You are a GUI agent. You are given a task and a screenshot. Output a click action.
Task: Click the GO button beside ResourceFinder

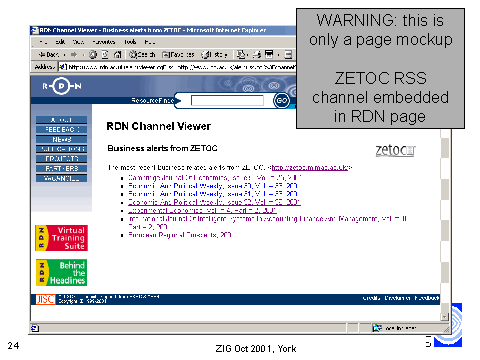pos(282,100)
